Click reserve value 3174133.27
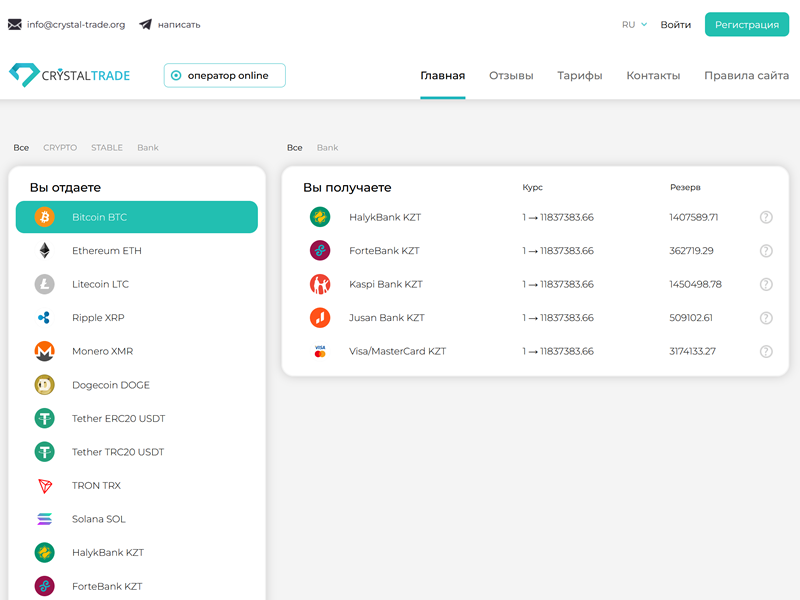The image size is (800, 600). pyautogui.click(x=692, y=352)
